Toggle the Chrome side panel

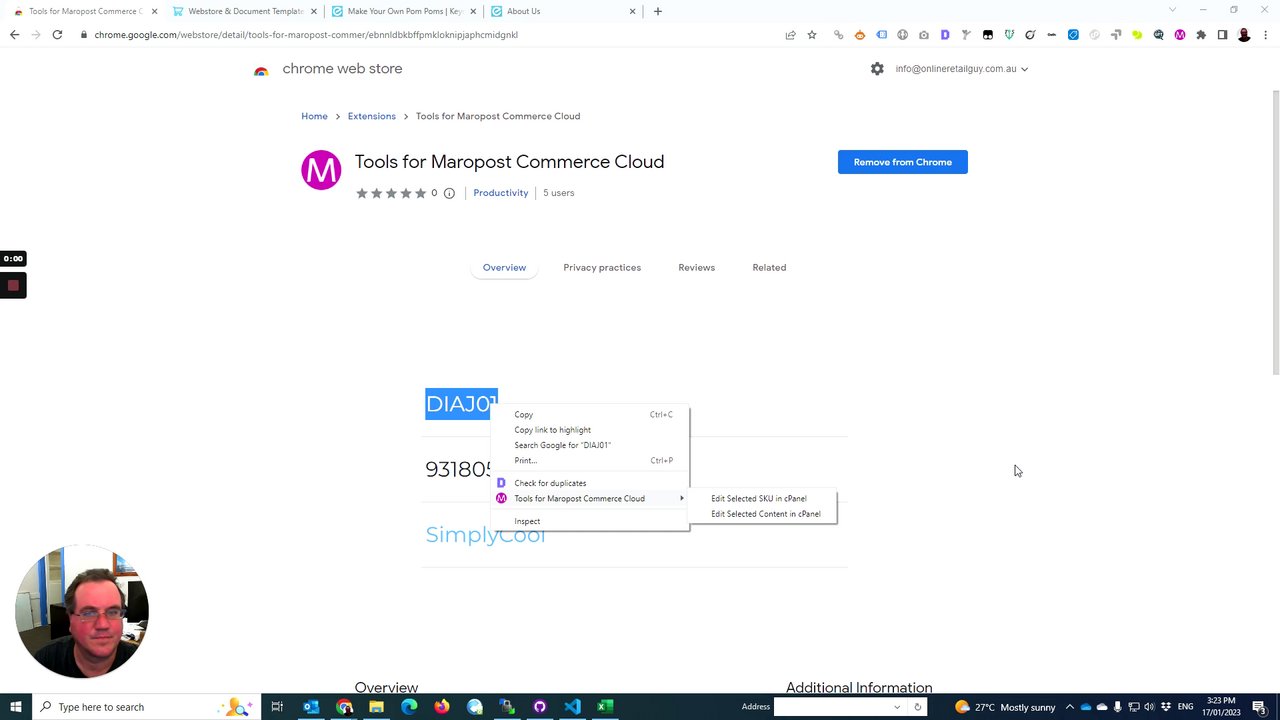pos(1222,35)
